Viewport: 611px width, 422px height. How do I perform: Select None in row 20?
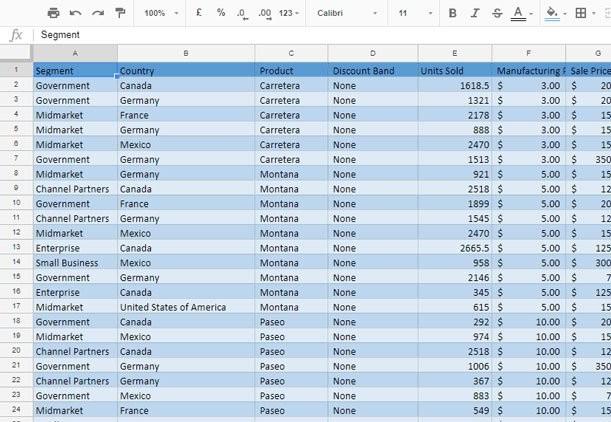coord(373,351)
